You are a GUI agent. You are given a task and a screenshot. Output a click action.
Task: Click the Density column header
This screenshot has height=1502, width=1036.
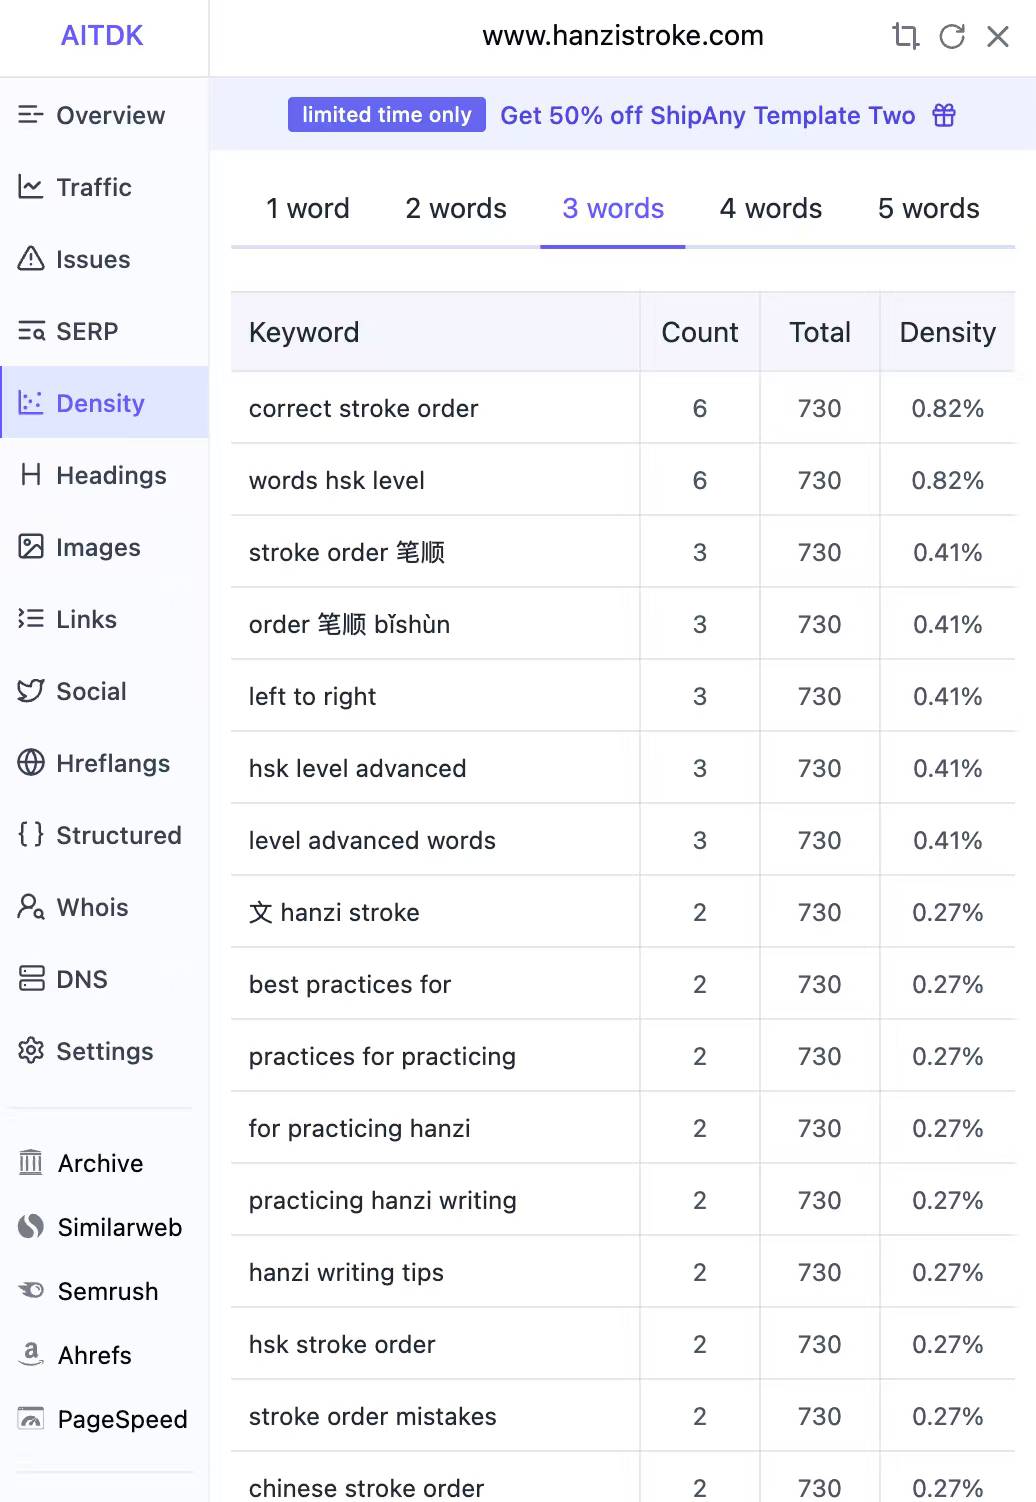948,332
